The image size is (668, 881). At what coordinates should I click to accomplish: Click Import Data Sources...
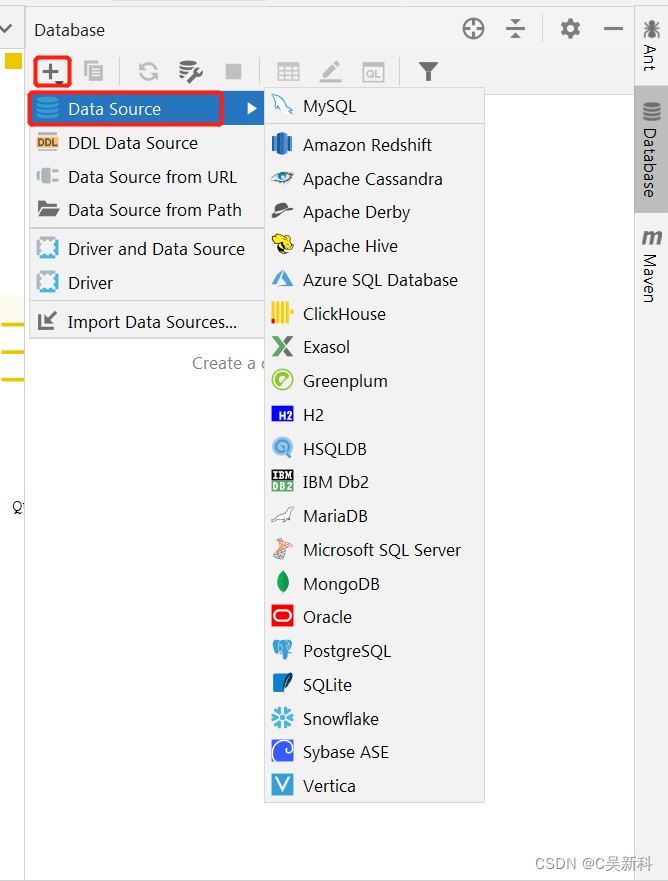click(147, 322)
